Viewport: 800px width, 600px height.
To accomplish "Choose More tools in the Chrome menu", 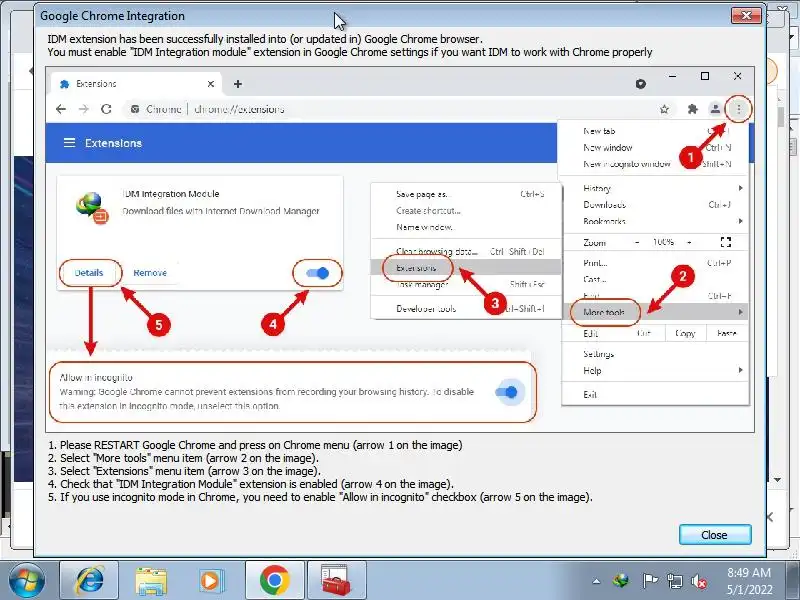I will click(x=656, y=312).
